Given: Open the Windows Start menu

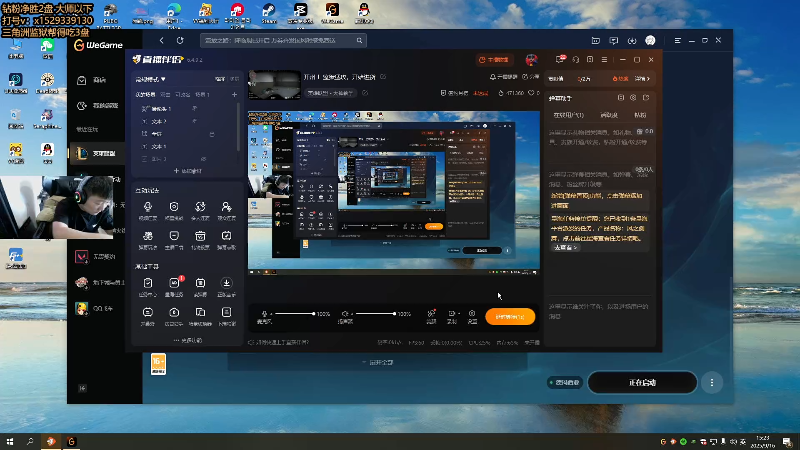Looking at the screenshot, I should 10,442.
